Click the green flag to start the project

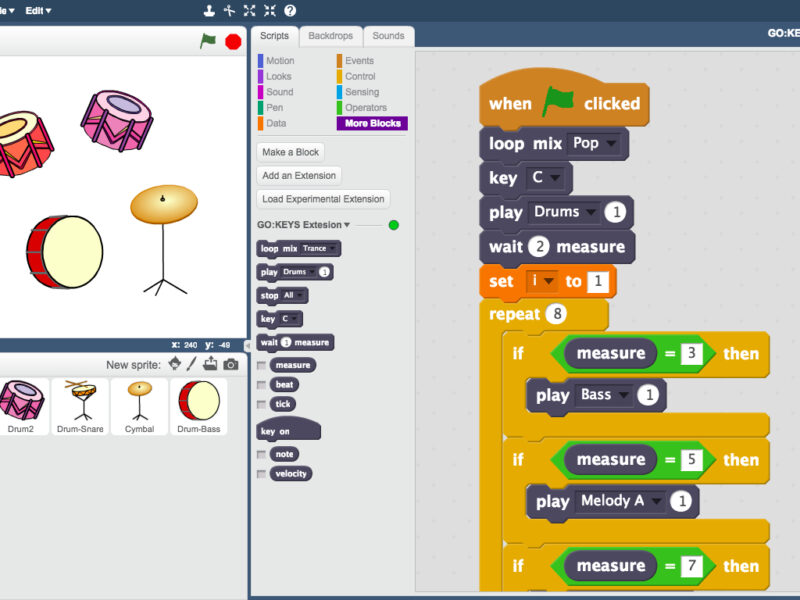click(208, 41)
